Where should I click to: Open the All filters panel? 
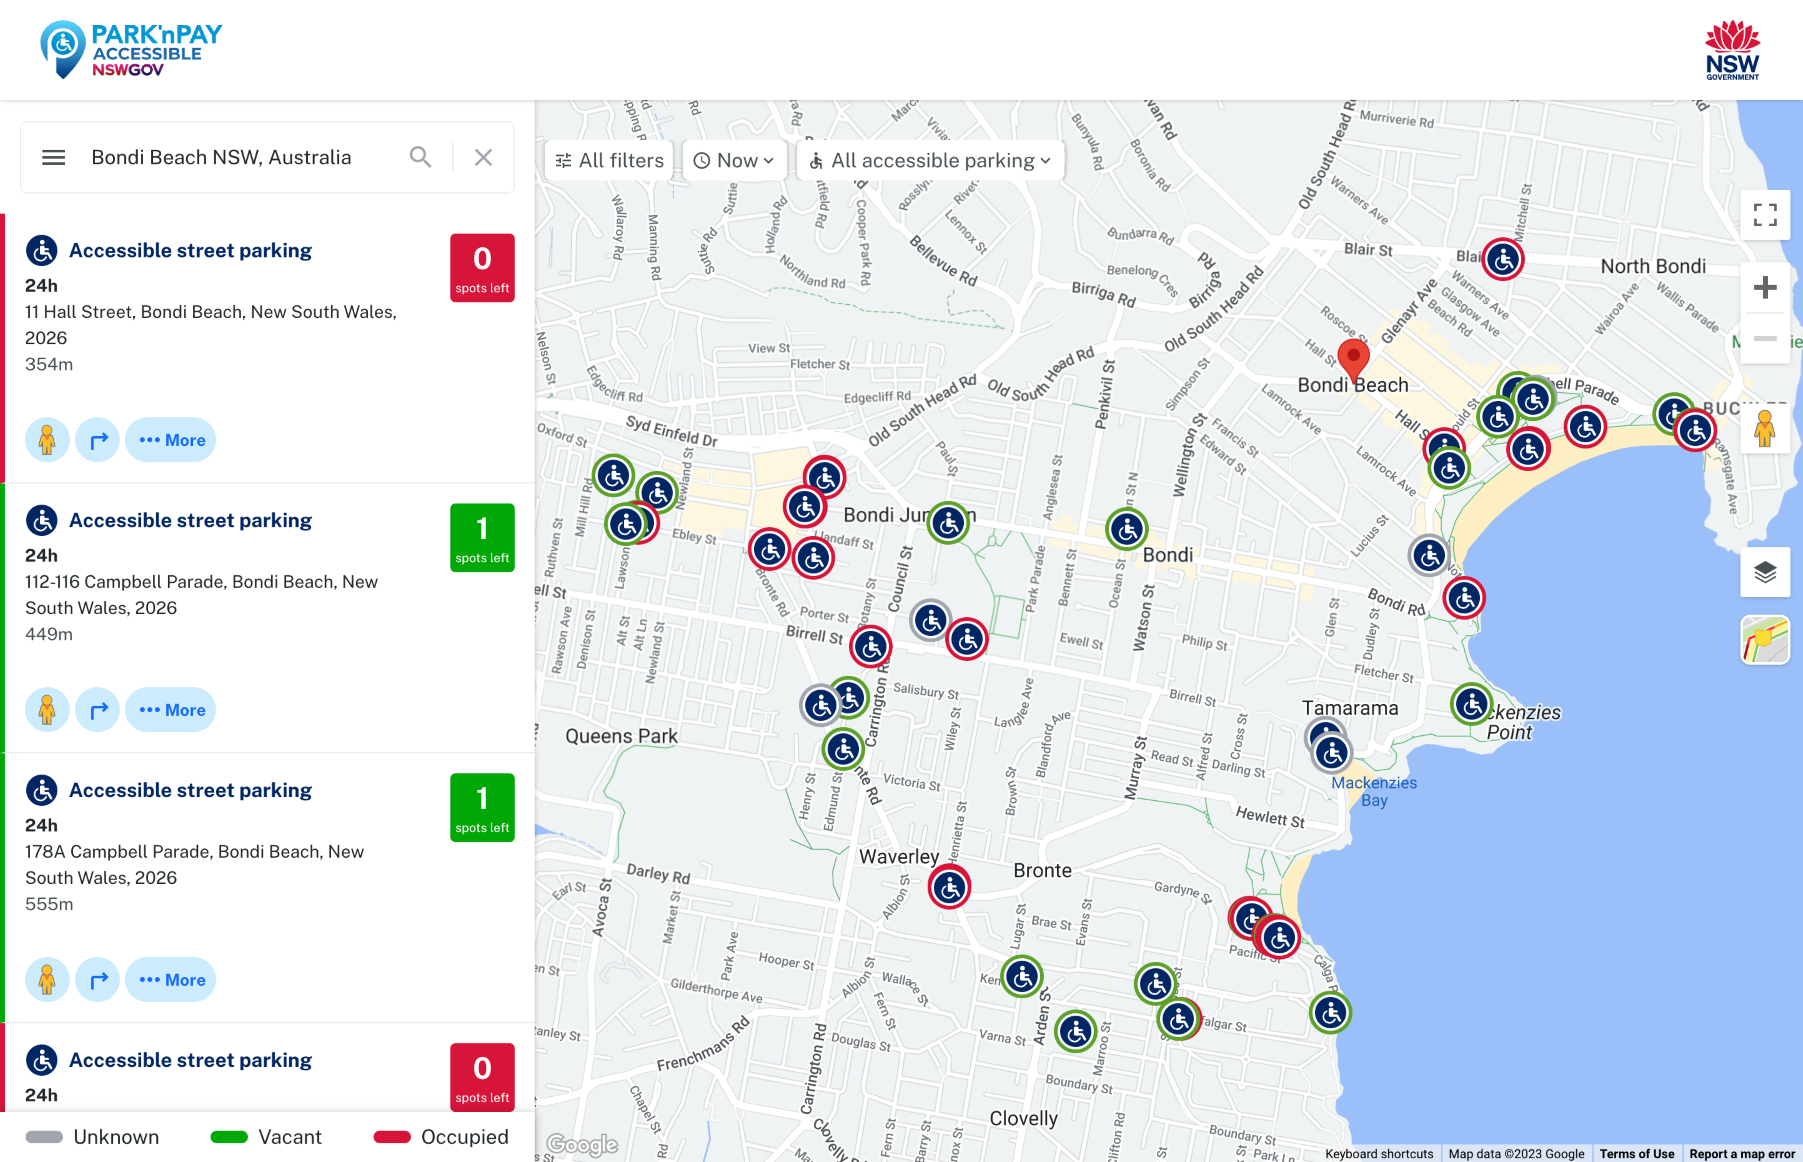pyautogui.click(x=610, y=161)
